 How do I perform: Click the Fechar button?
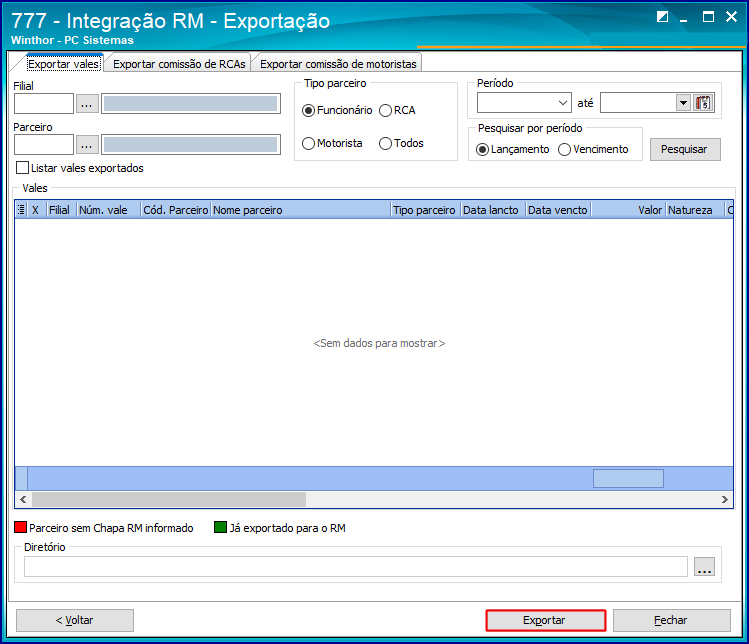(672, 621)
